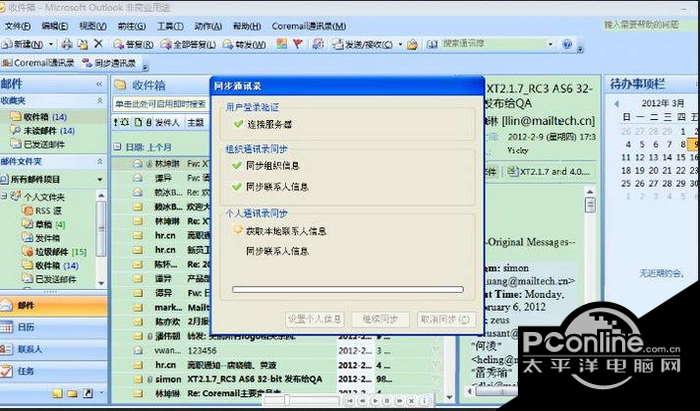This screenshot has height=411, width=700.
Task: Click the 答复(R) reply button
Action: coord(133,44)
